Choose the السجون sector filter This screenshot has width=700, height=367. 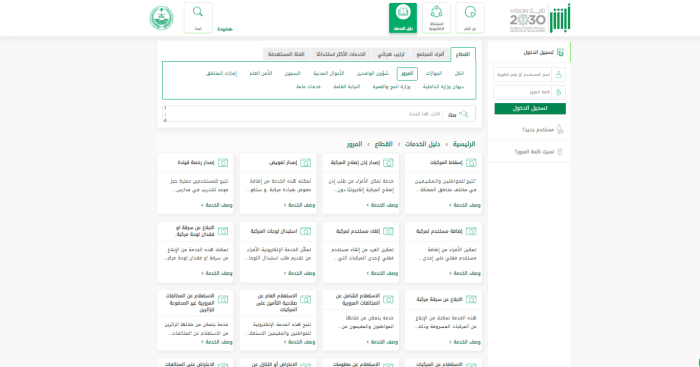point(293,73)
